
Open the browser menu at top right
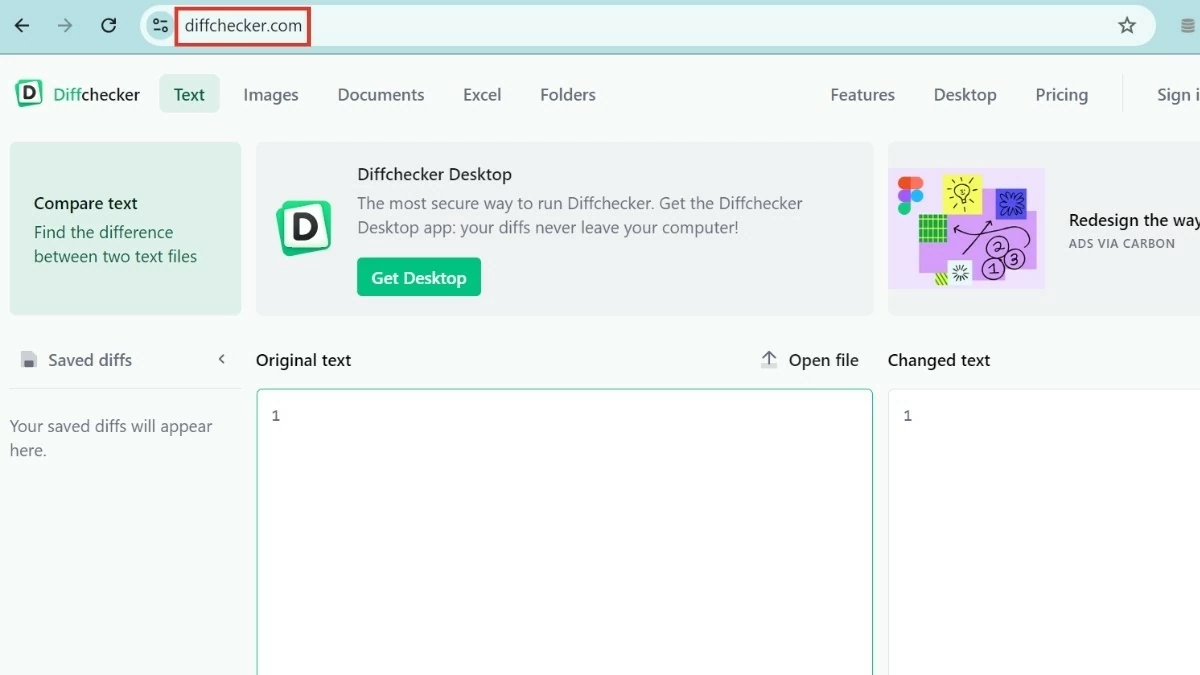click(x=1188, y=25)
